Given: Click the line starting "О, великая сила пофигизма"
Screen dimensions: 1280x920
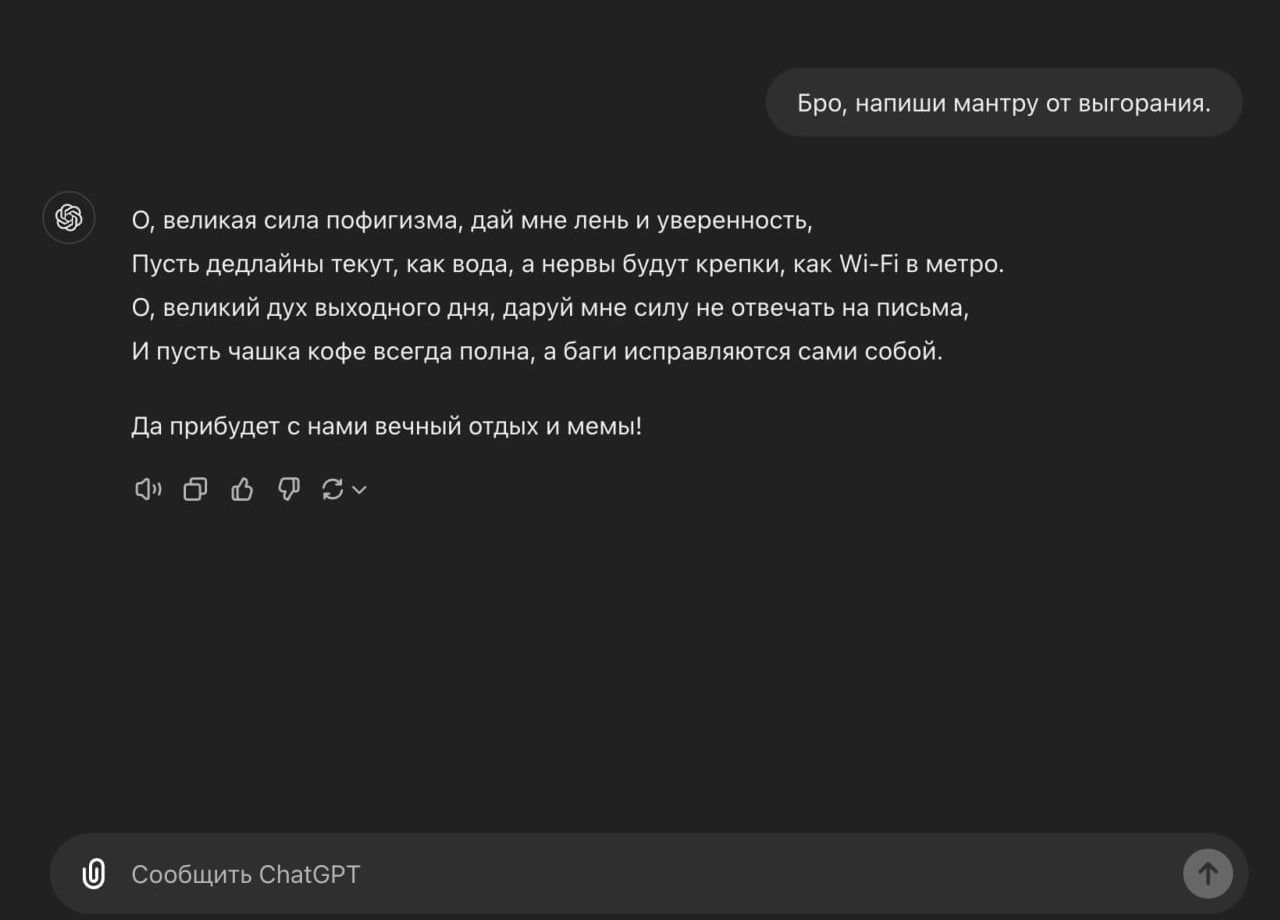Looking at the screenshot, I should point(471,220).
